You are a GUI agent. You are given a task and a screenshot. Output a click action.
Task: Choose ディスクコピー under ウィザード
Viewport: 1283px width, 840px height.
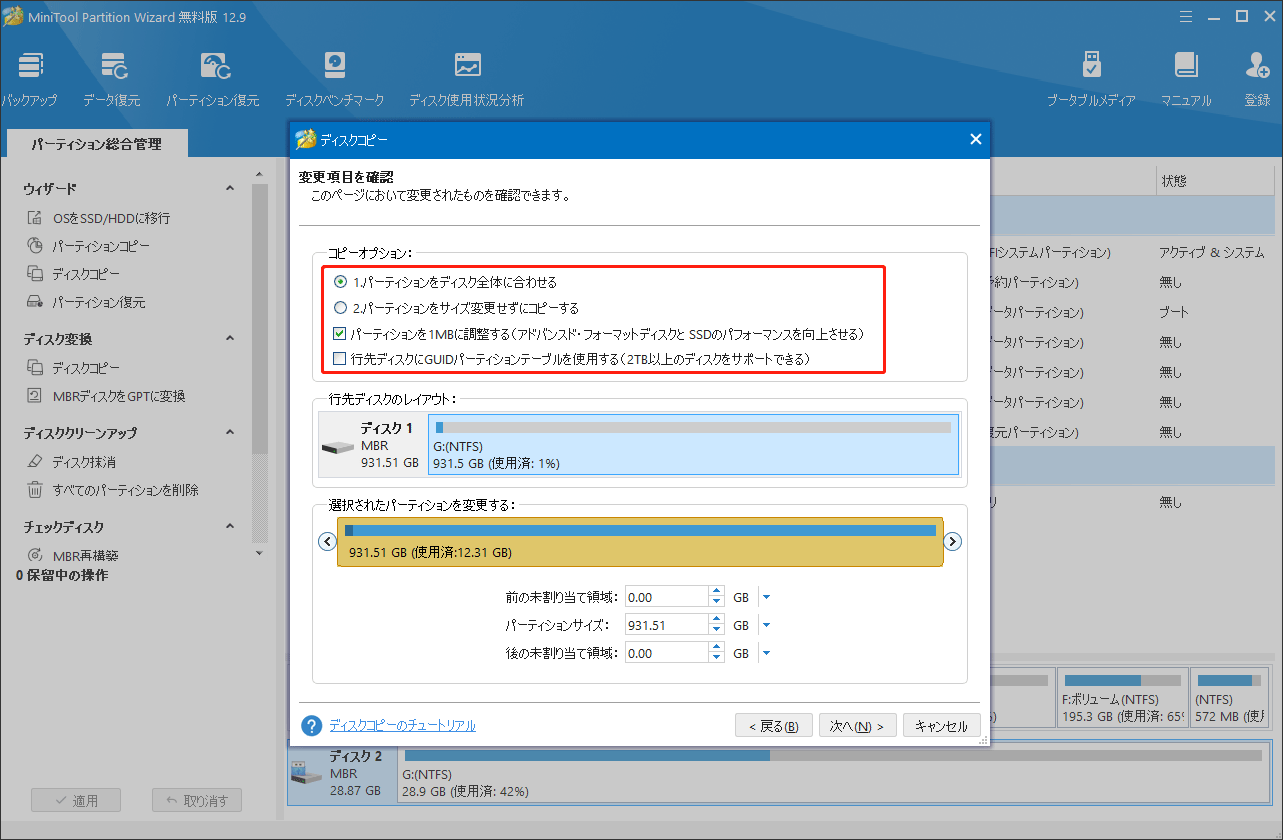point(85,274)
